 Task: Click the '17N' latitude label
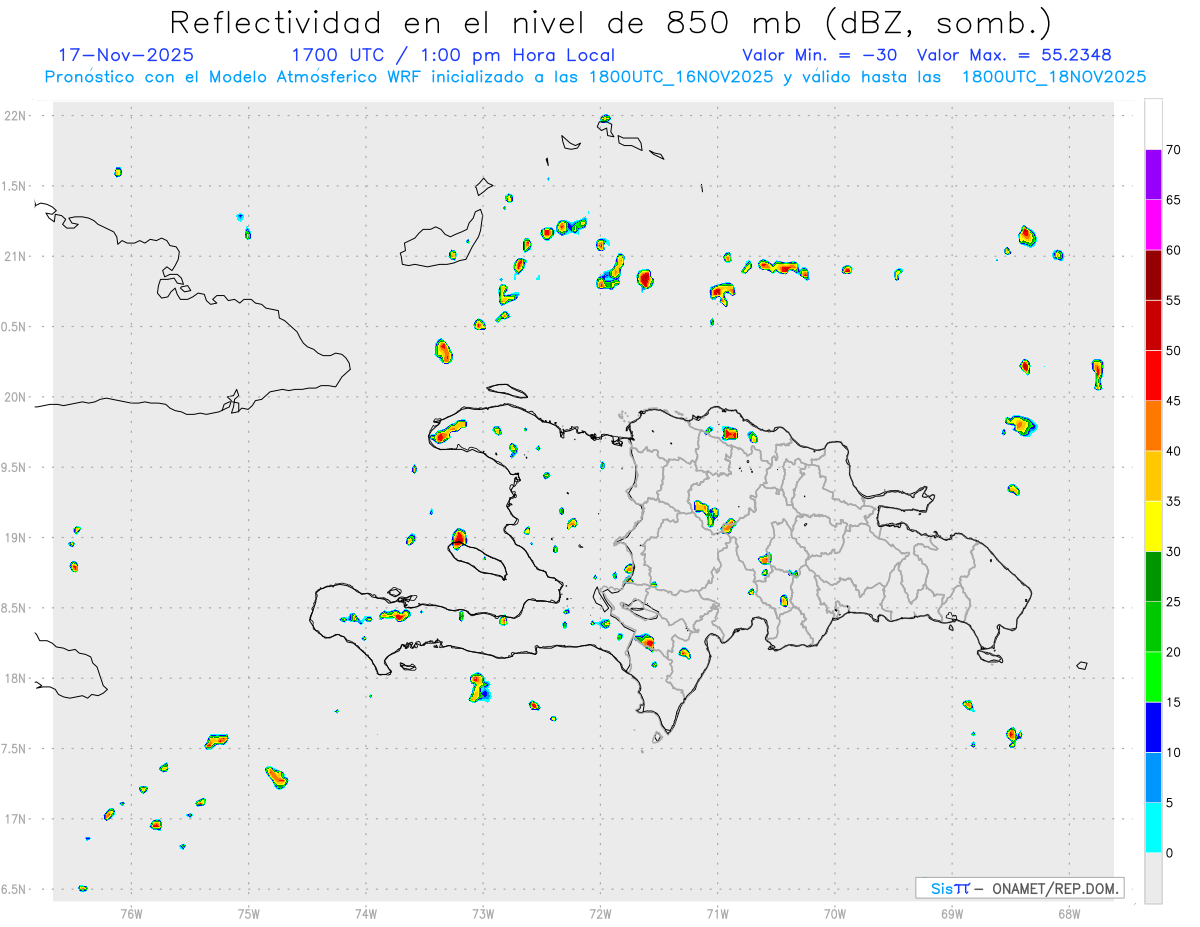[17, 819]
